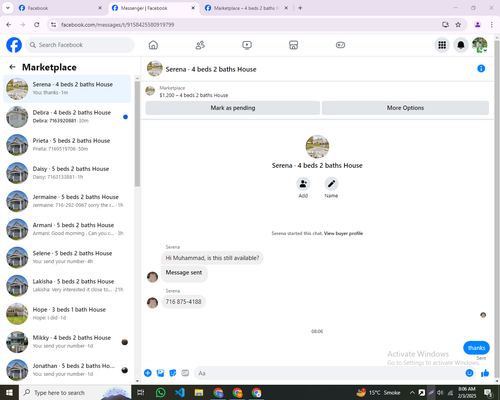Switch to the first Facebook browser tab

pos(60,8)
